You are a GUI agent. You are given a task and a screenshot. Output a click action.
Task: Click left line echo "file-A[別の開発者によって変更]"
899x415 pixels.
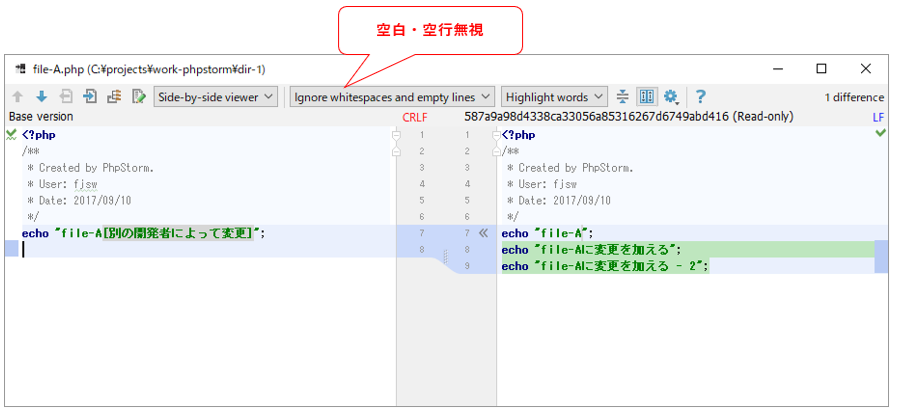coord(144,233)
